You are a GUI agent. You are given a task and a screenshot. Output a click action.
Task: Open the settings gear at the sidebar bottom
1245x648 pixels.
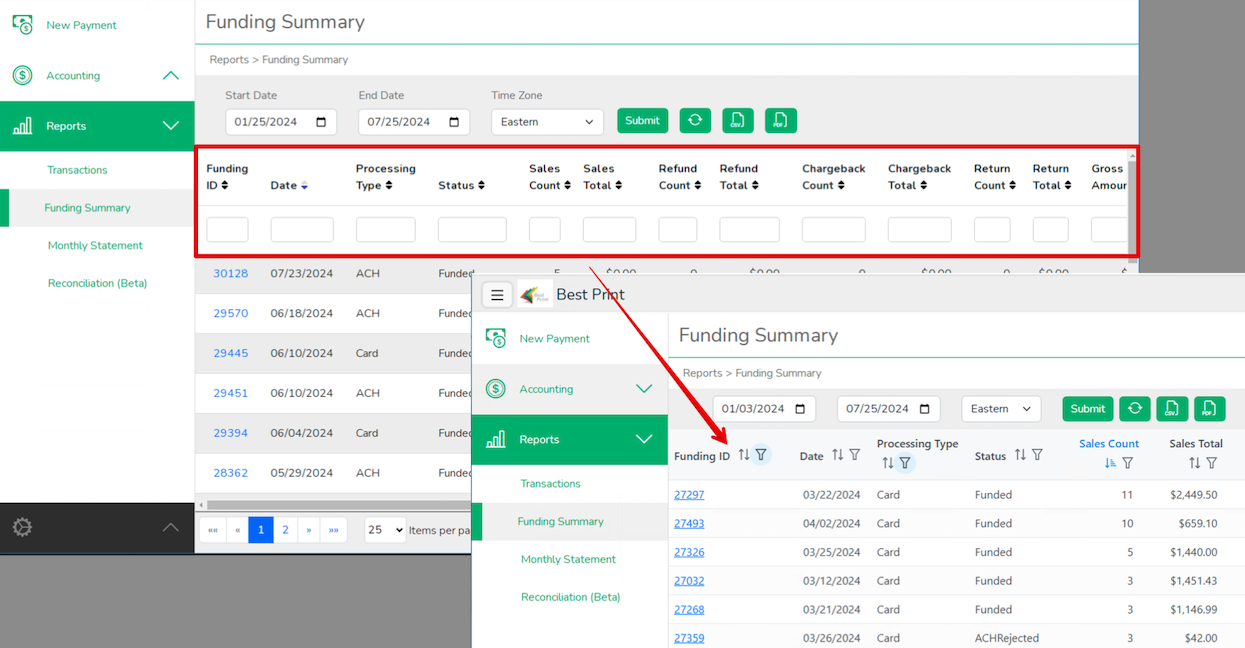[22, 527]
